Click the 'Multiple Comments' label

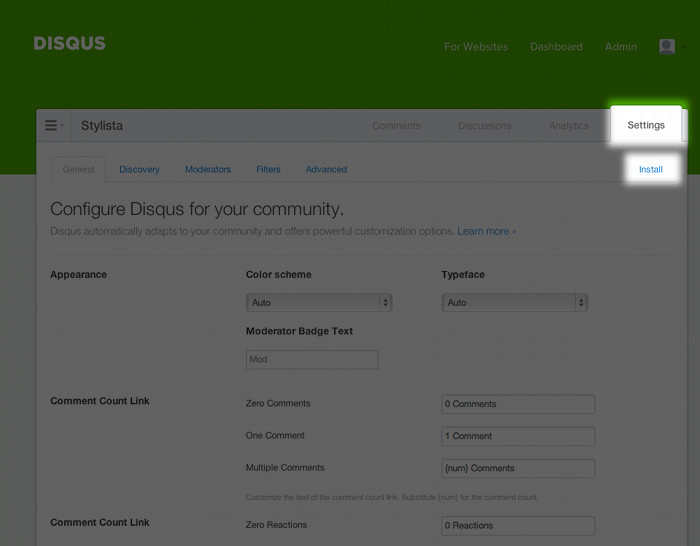tap(285, 467)
